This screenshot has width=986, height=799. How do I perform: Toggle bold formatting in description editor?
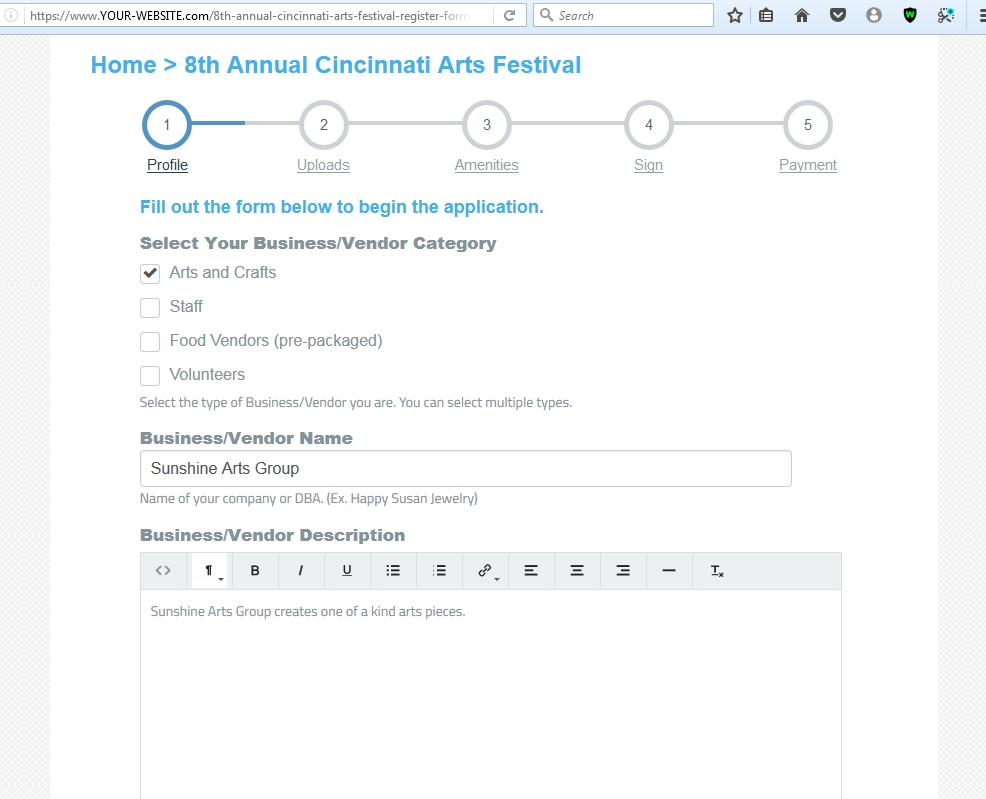click(255, 571)
